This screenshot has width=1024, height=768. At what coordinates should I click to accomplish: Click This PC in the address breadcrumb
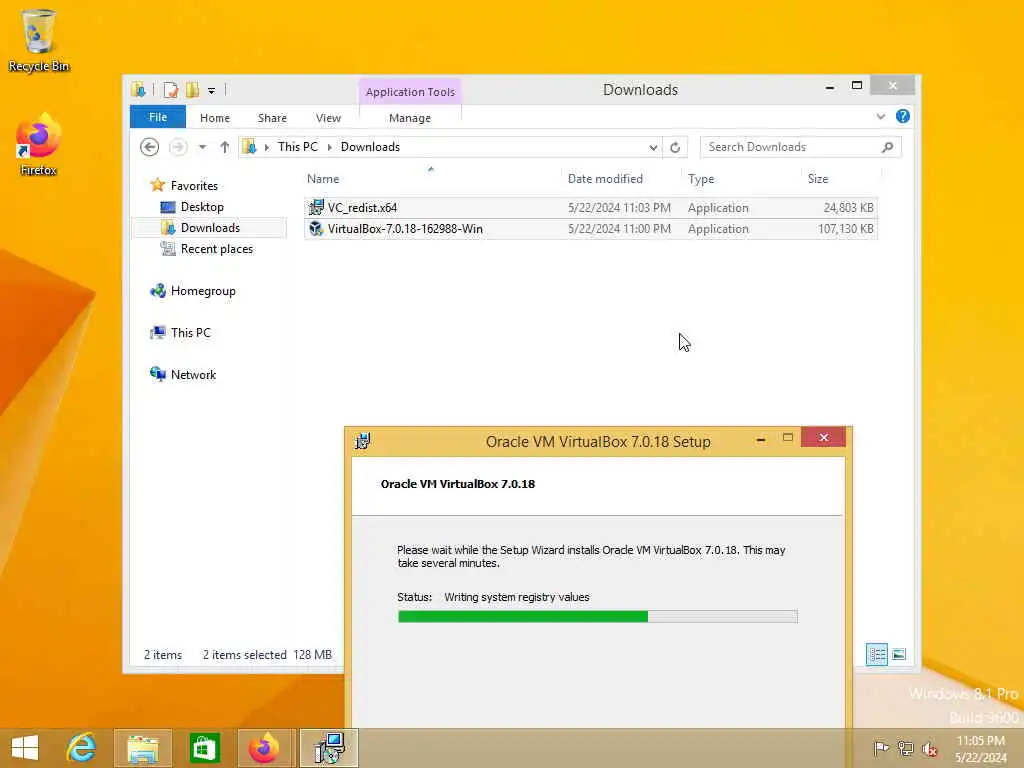(x=298, y=147)
